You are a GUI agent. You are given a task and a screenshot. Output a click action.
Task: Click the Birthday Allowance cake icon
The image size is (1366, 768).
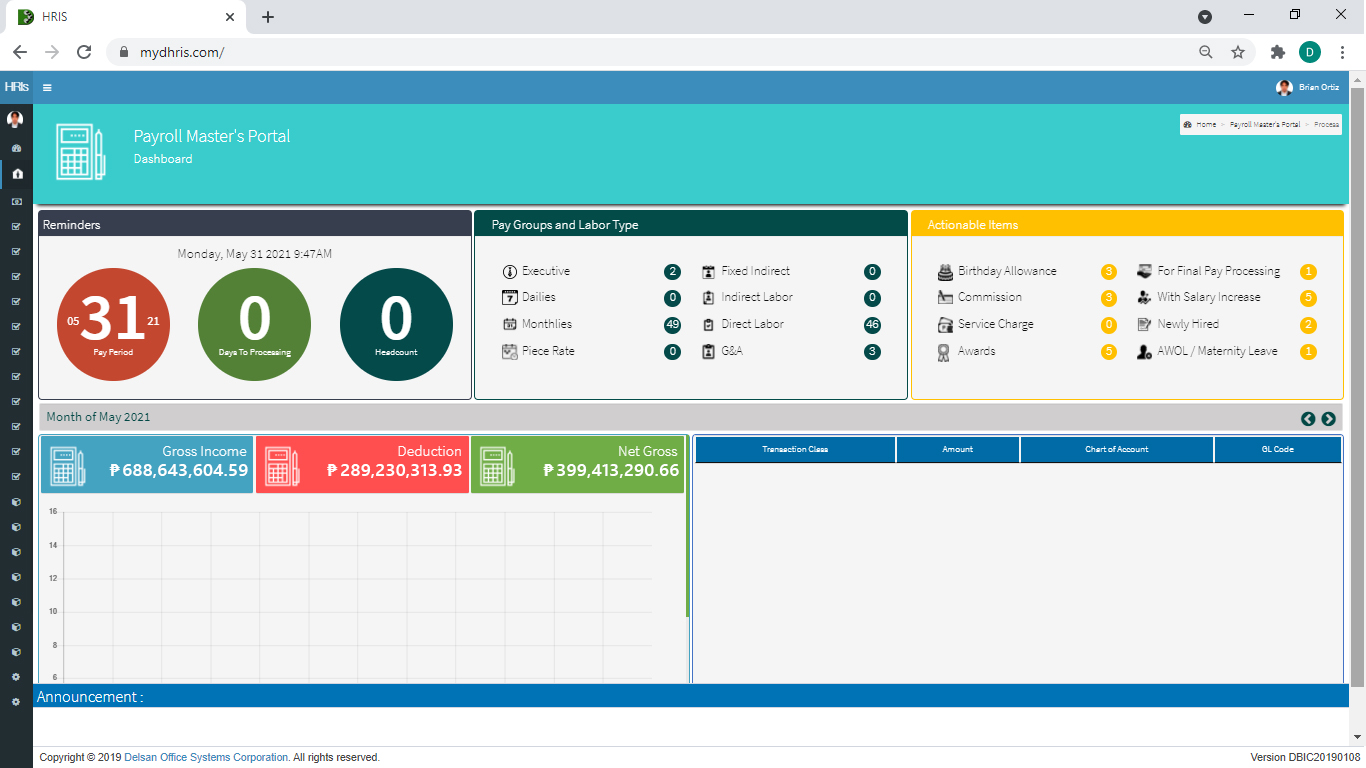click(x=944, y=272)
